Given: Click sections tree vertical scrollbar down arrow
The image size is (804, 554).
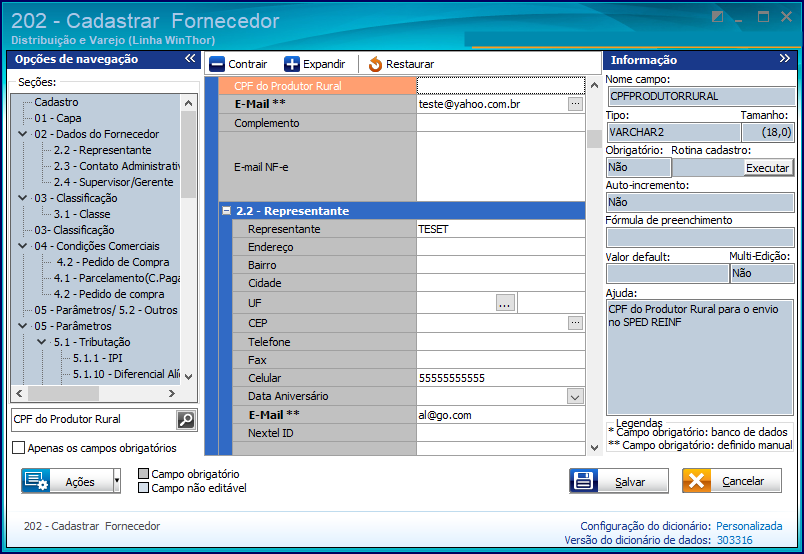Looking at the screenshot, I should pos(188,377).
